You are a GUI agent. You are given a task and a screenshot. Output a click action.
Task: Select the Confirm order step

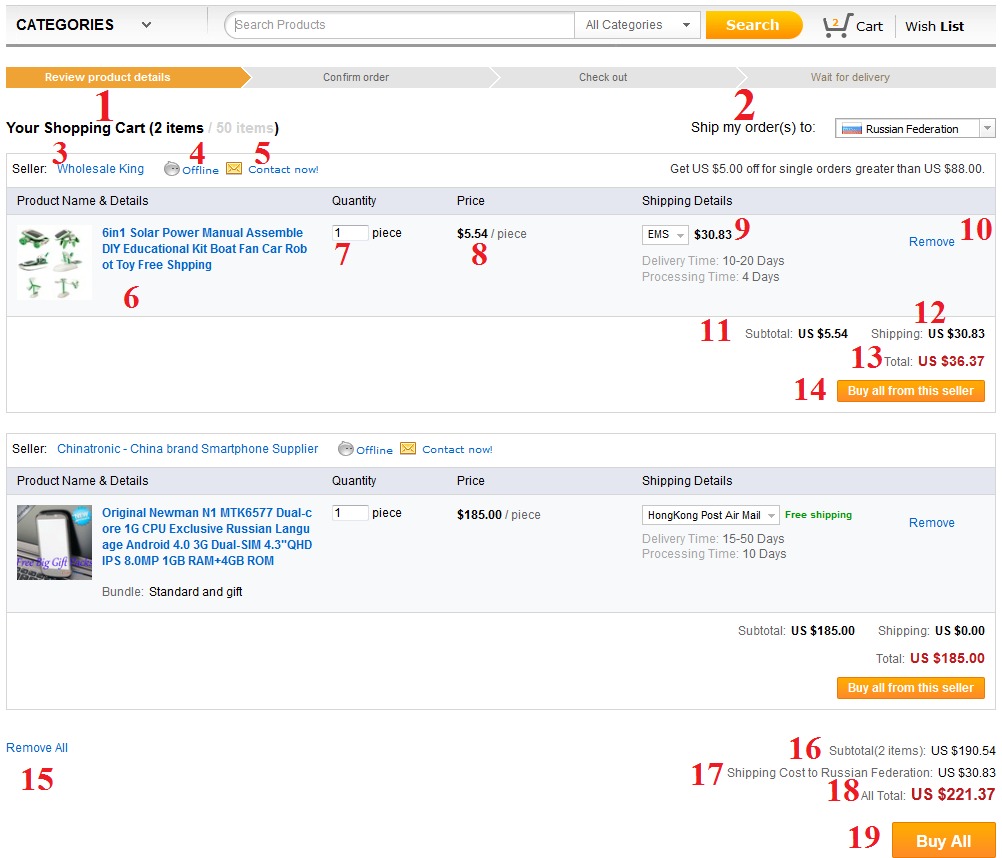356,77
